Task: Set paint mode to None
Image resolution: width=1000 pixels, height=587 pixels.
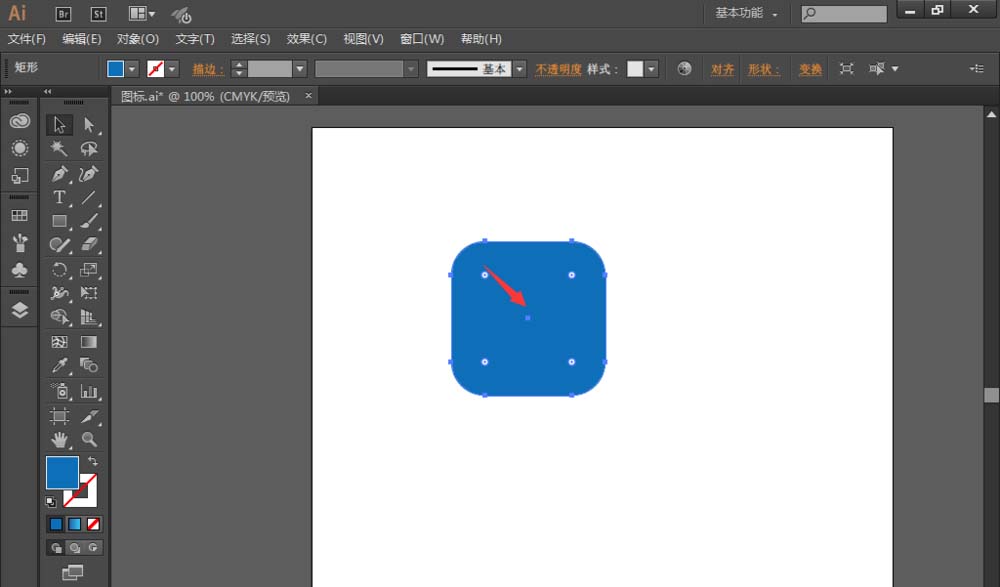Action: [93, 524]
